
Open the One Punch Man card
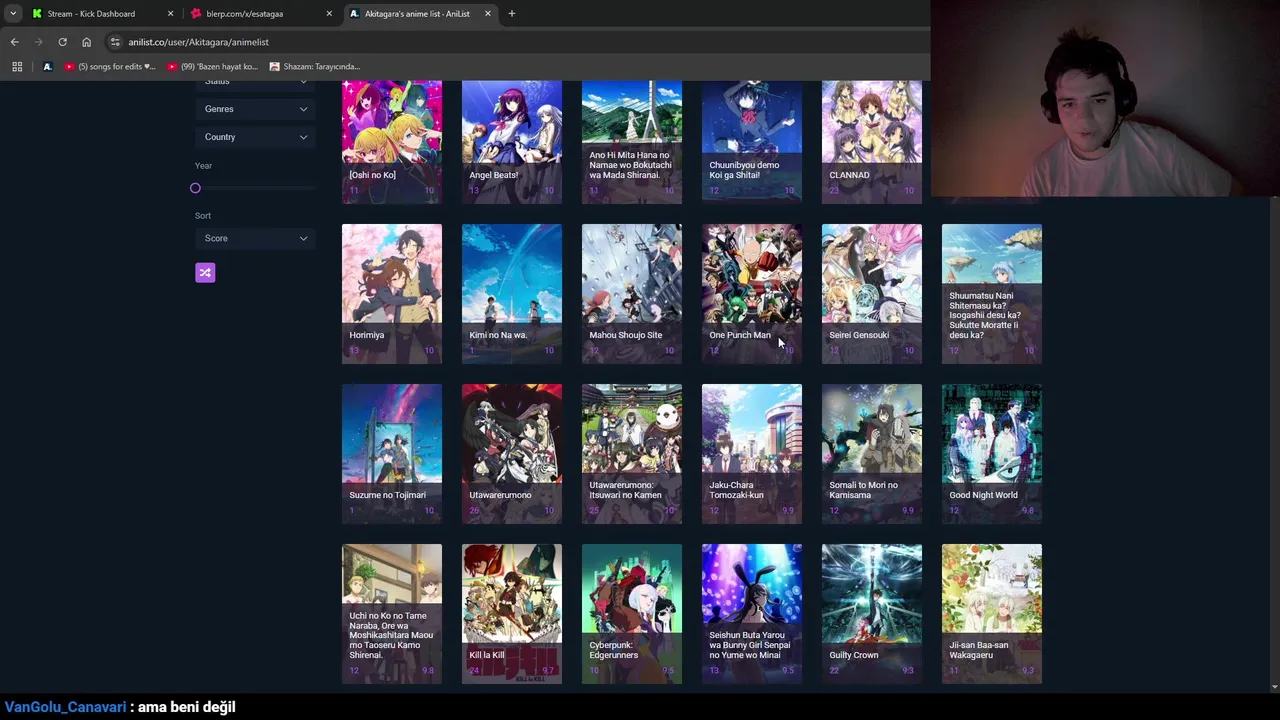(752, 294)
